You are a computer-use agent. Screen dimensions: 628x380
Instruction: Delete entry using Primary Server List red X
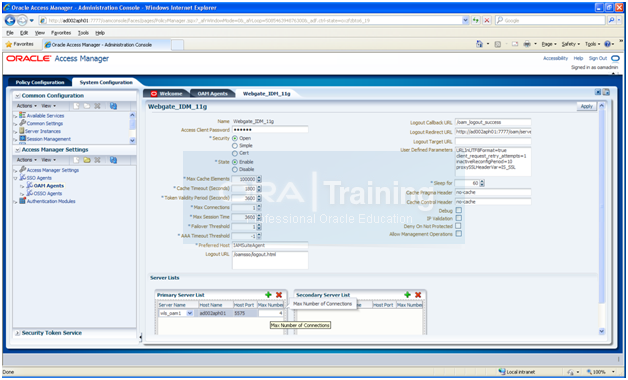pyautogui.click(x=279, y=295)
